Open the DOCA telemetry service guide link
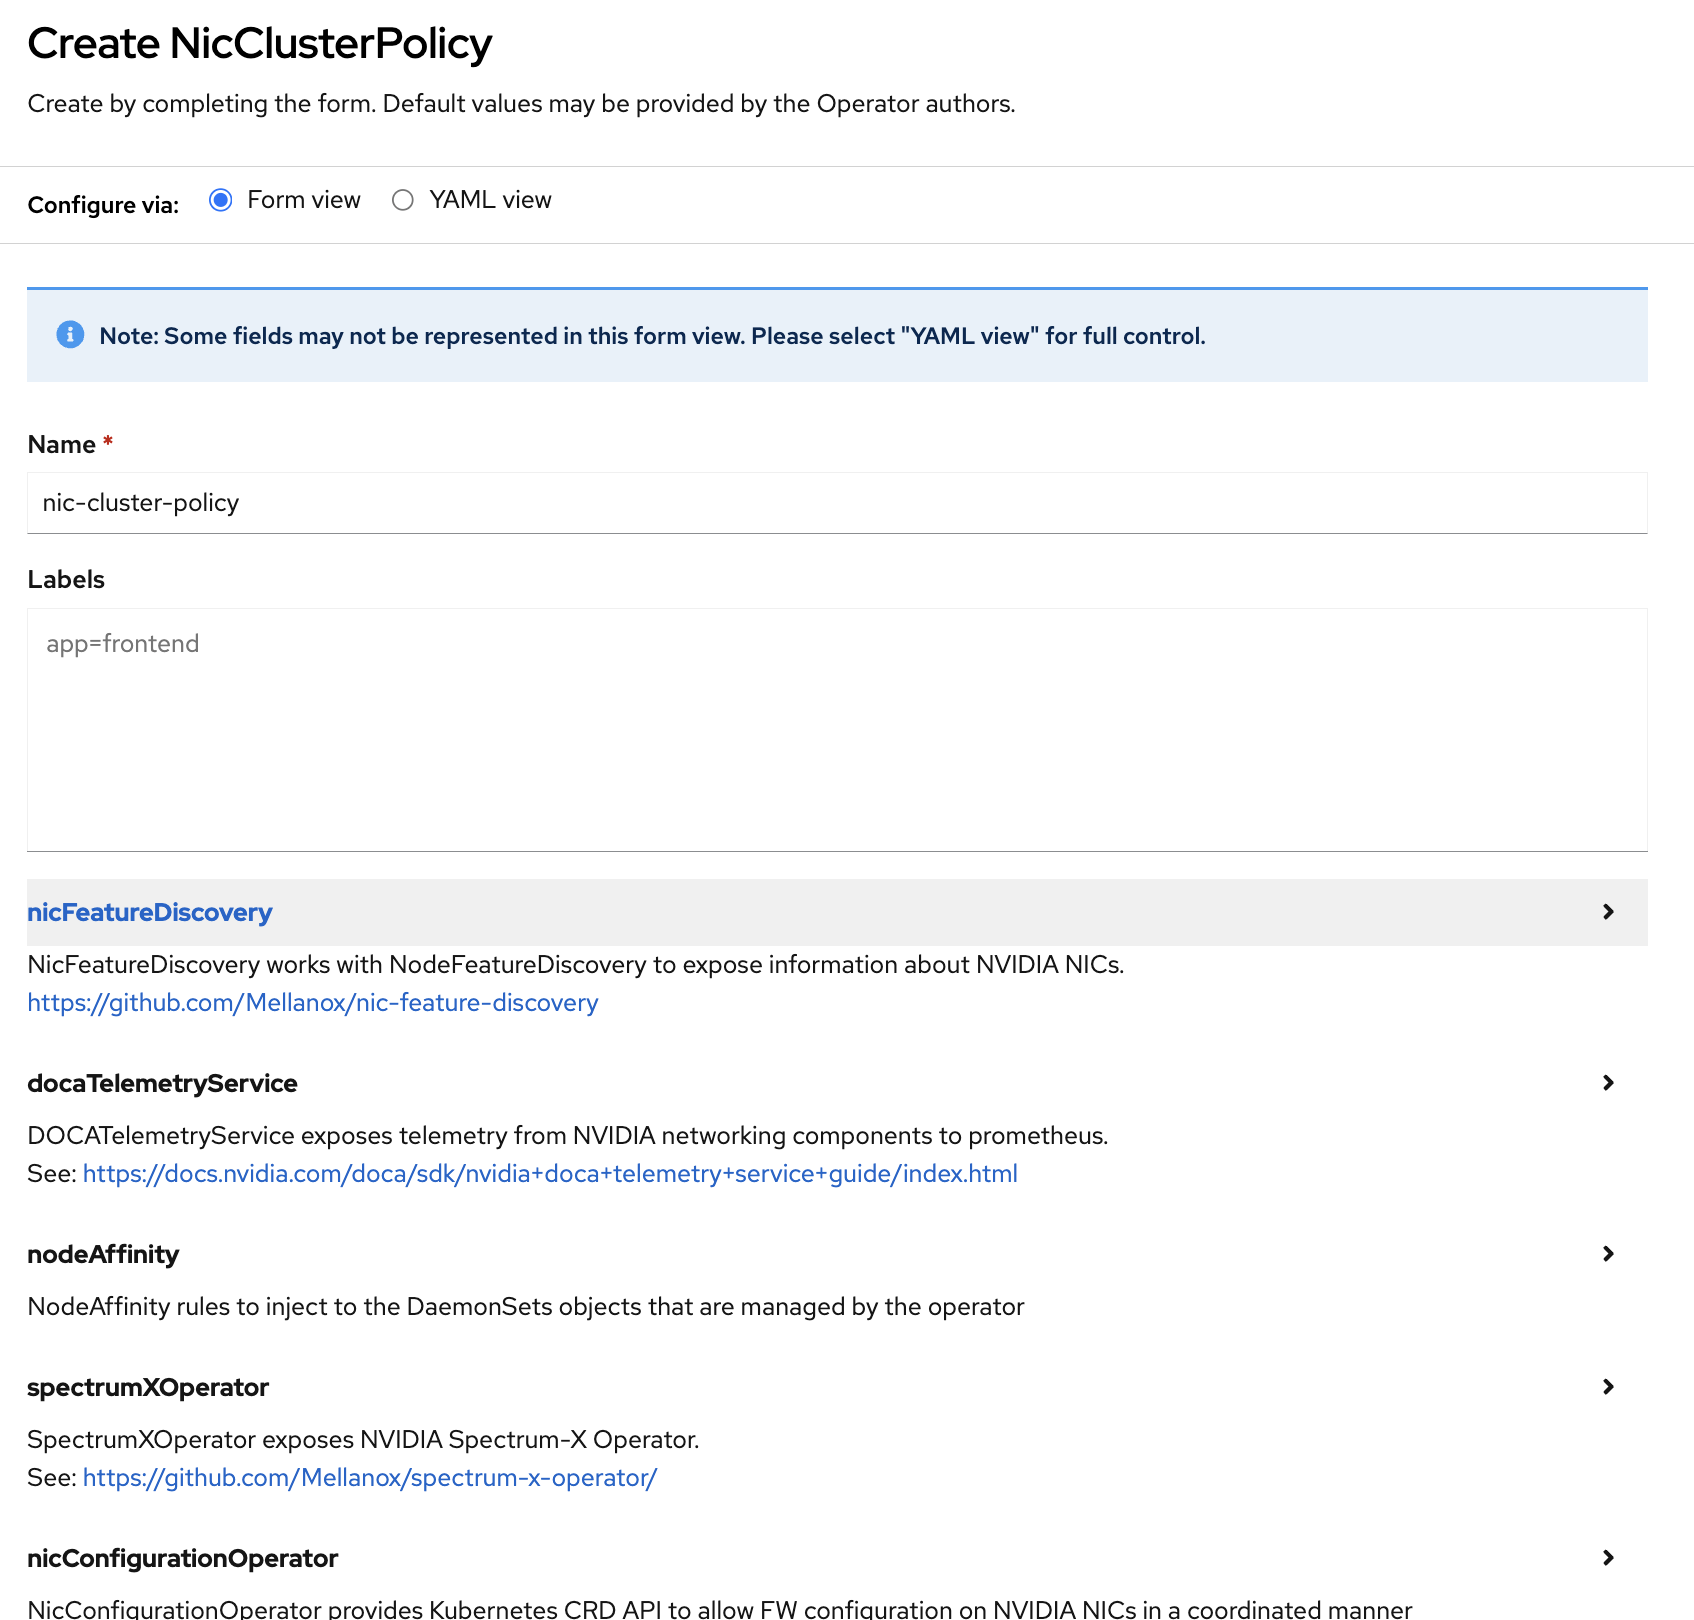 click(x=549, y=1174)
